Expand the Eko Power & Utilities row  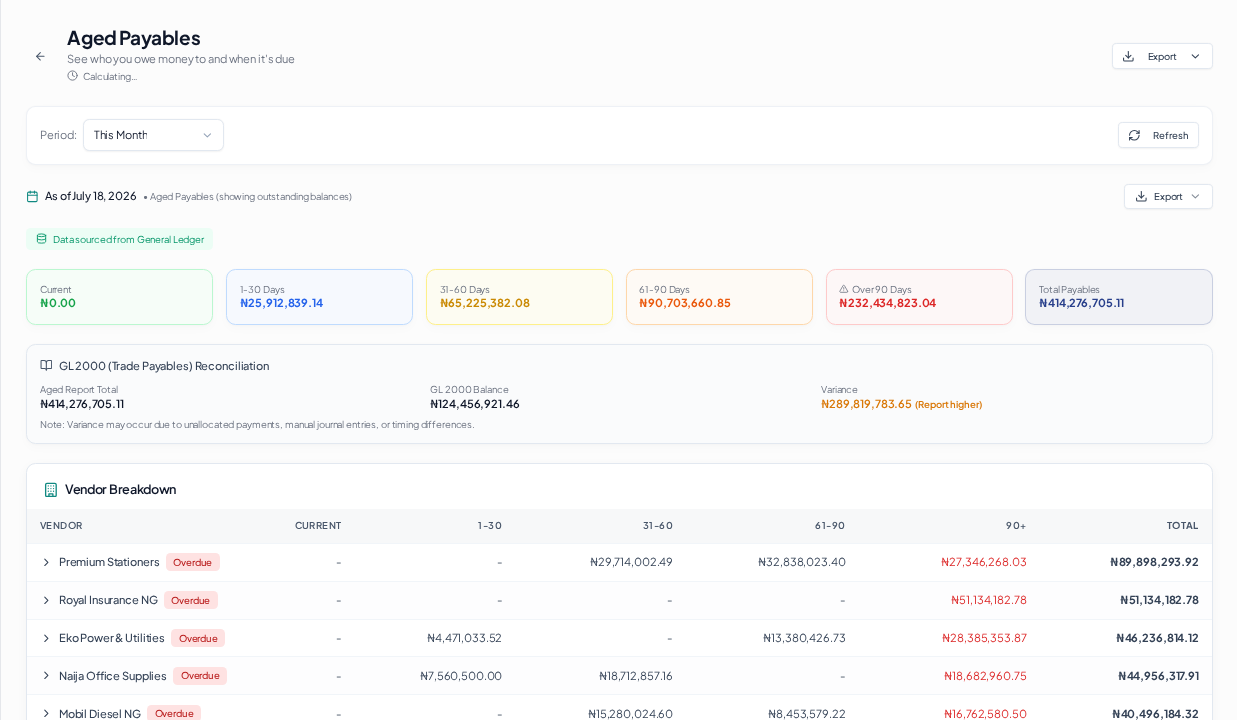46,638
